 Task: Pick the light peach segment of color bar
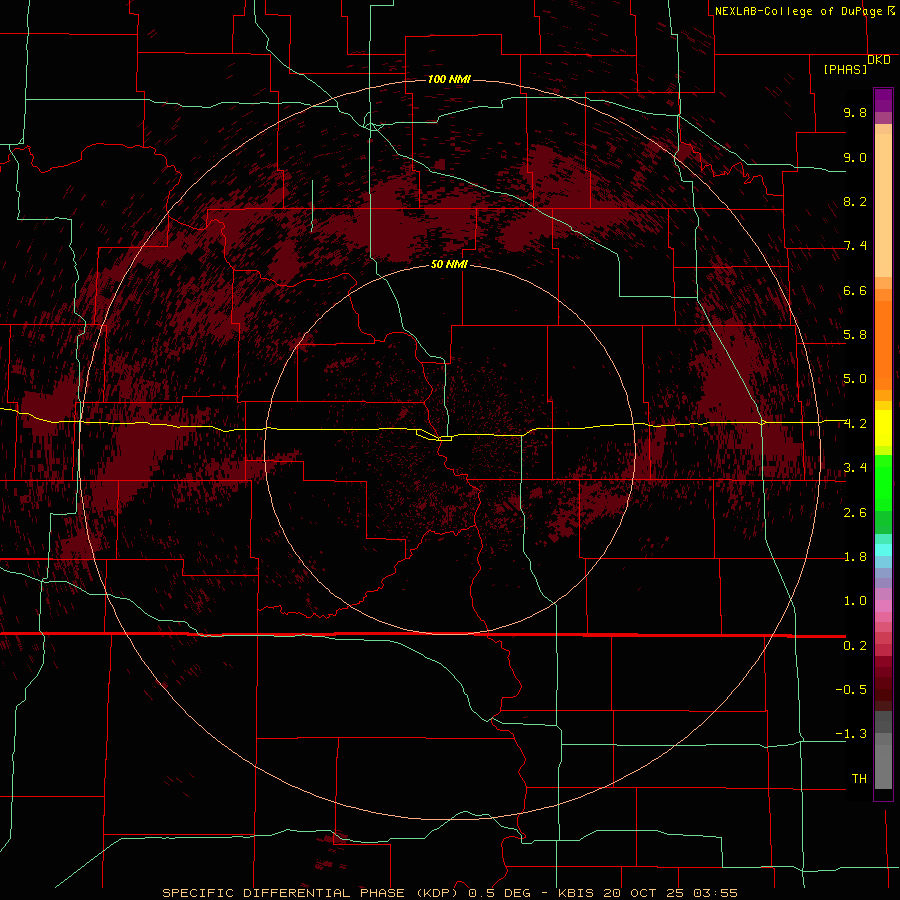tap(883, 205)
